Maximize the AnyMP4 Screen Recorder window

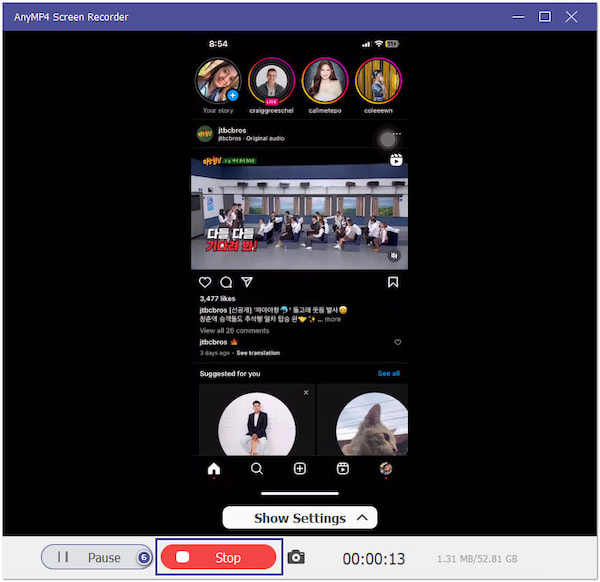[545, 16]
